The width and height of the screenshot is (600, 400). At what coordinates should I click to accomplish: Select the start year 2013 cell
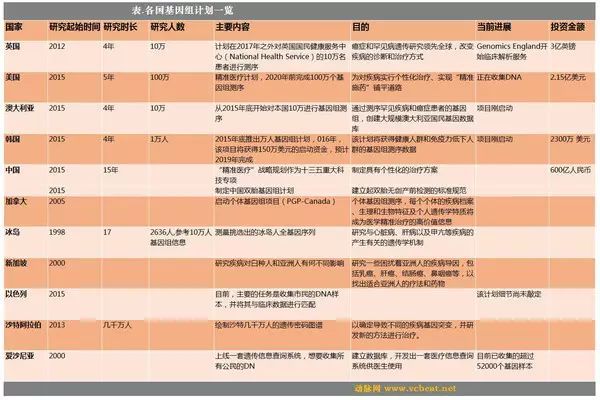click(57, 325)
